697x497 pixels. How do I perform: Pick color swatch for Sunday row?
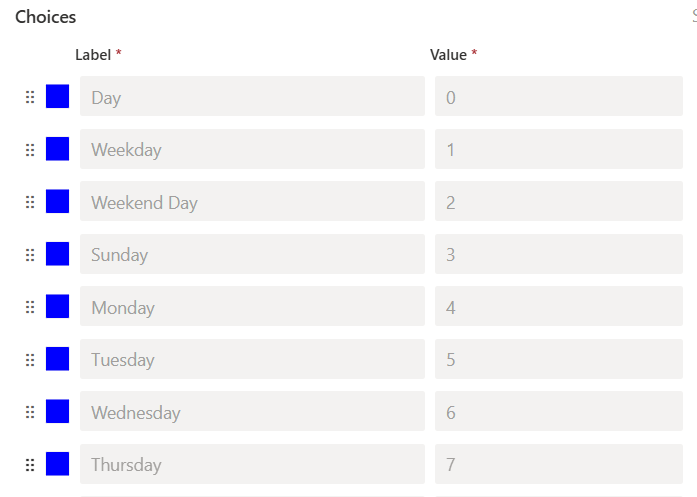click(58, 254)
